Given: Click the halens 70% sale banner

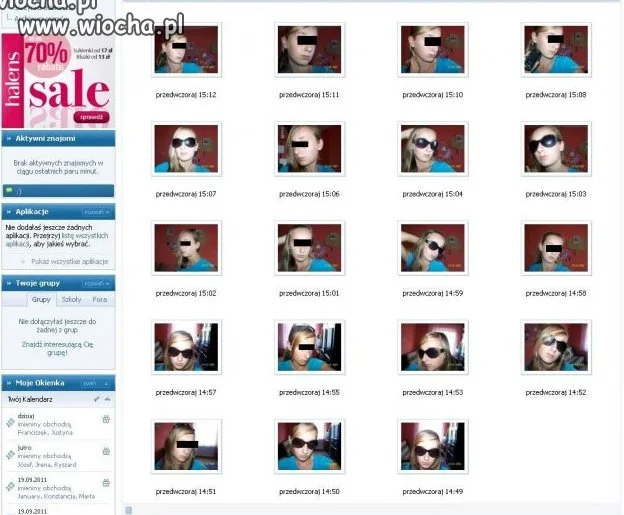Looking at the screenshot, I should [58, 80].
